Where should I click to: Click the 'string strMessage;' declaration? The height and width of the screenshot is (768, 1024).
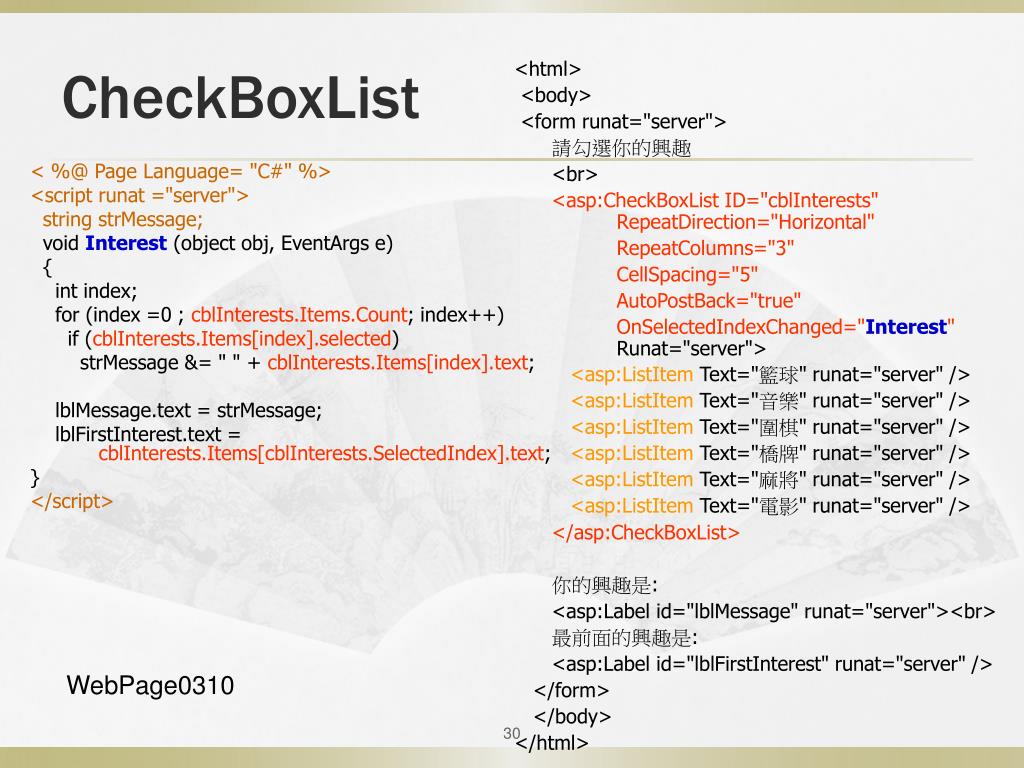[123, 219]
